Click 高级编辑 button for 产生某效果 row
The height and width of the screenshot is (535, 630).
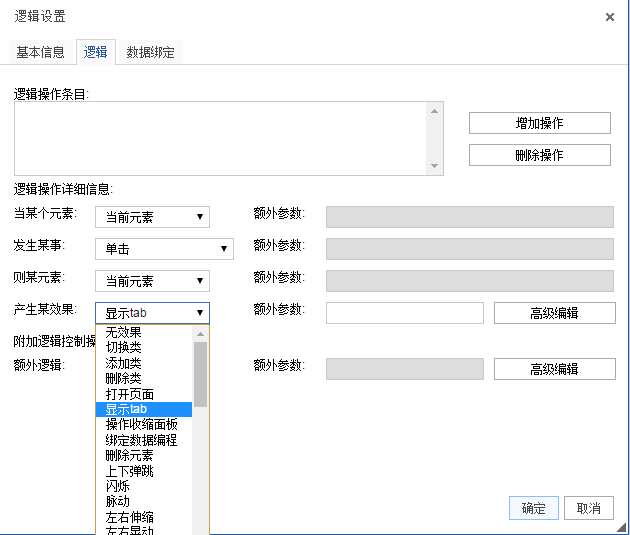[x=554, y=313]
